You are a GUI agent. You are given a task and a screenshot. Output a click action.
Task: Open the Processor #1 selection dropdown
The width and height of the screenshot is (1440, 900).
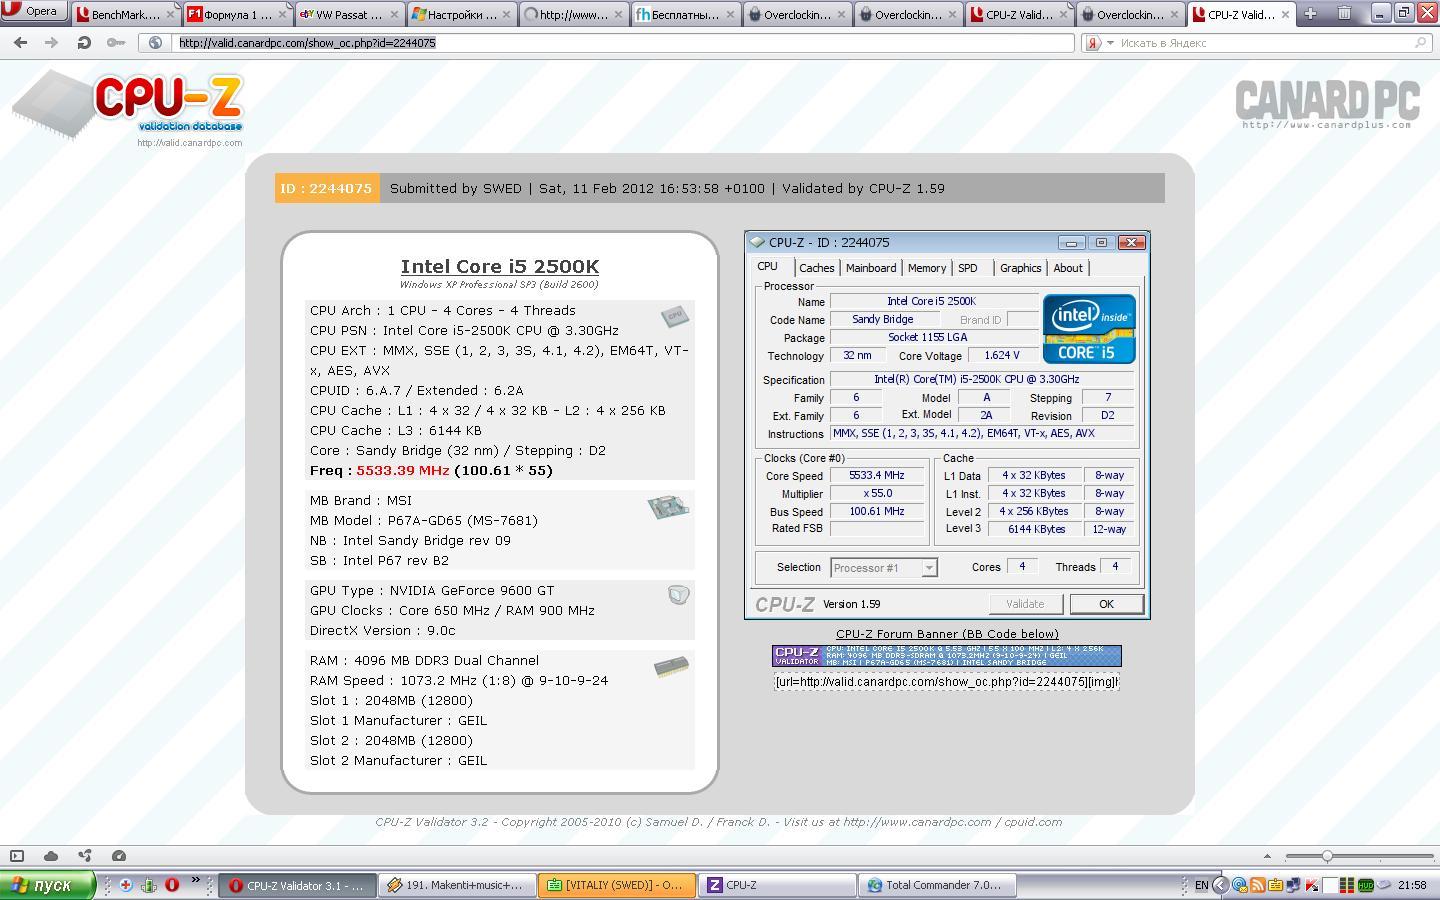tap(884, 568)
